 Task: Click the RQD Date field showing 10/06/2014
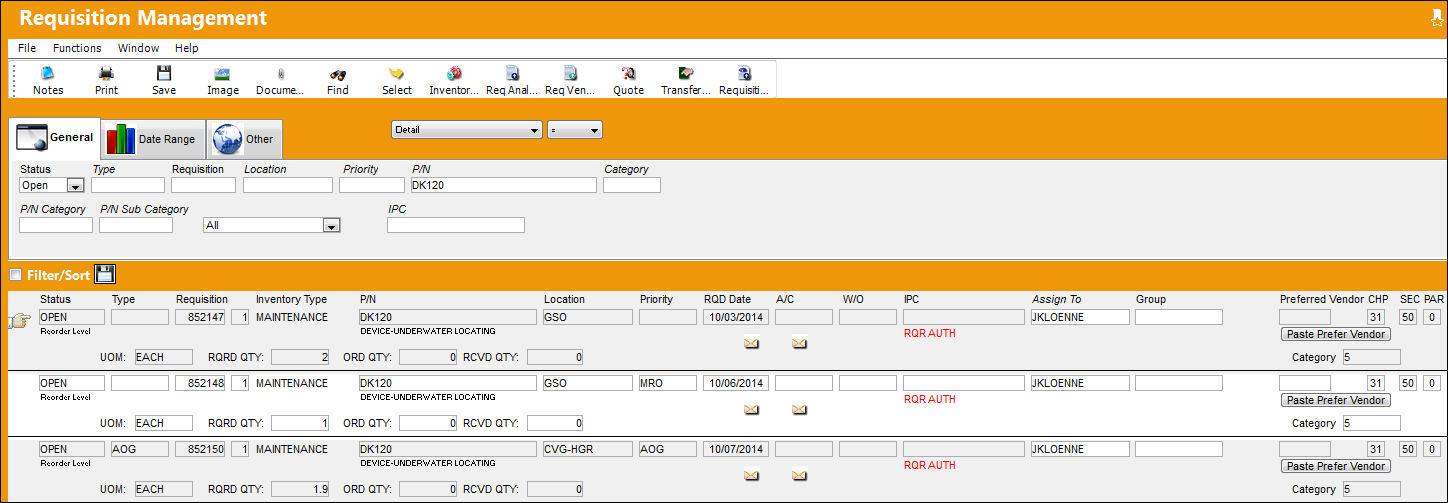coord(735,383)
